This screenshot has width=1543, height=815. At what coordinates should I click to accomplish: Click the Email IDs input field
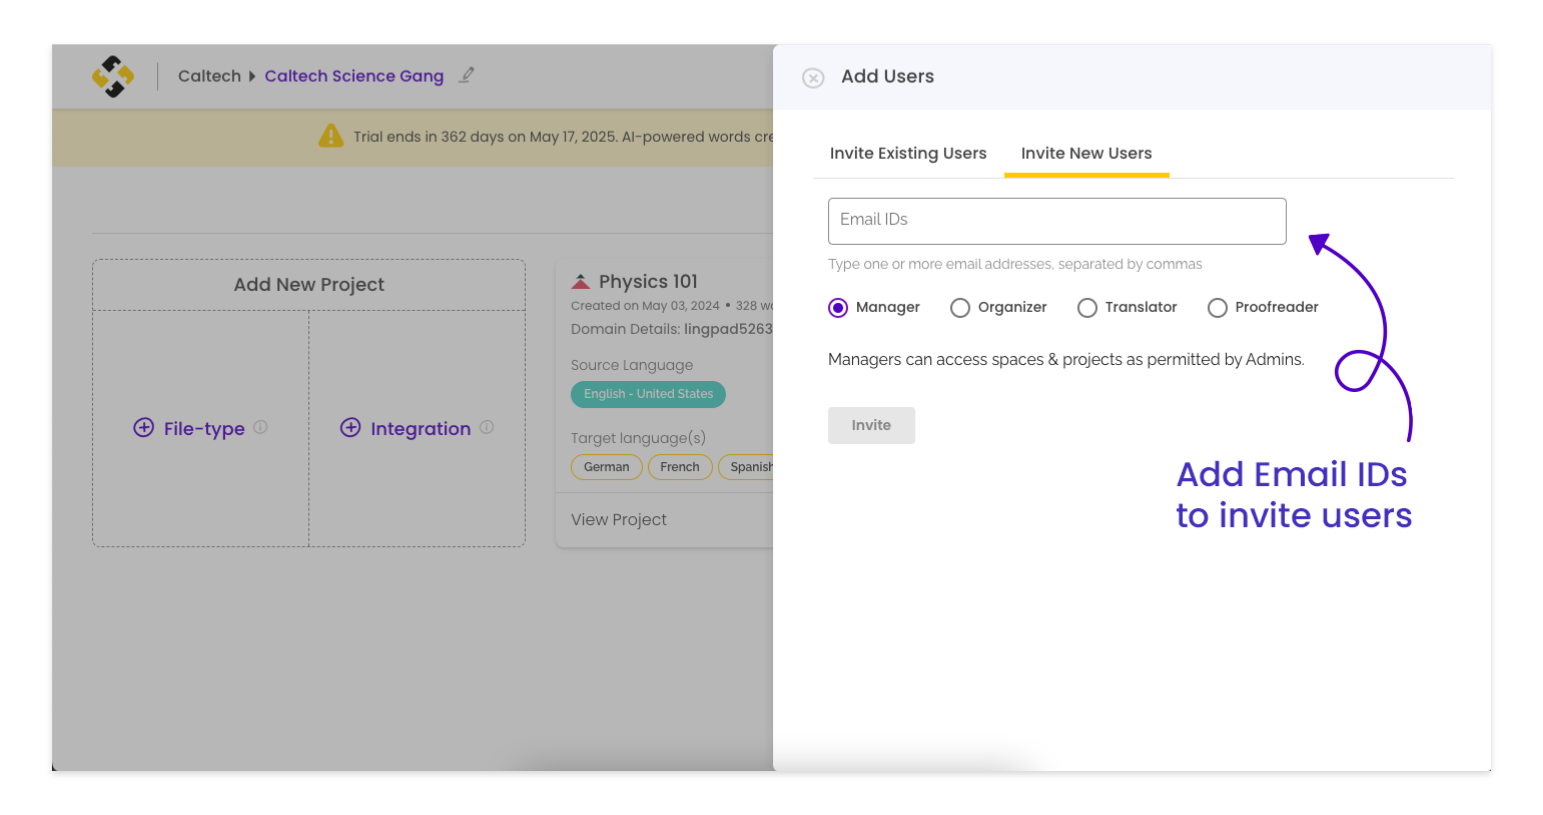[1057, 221]
